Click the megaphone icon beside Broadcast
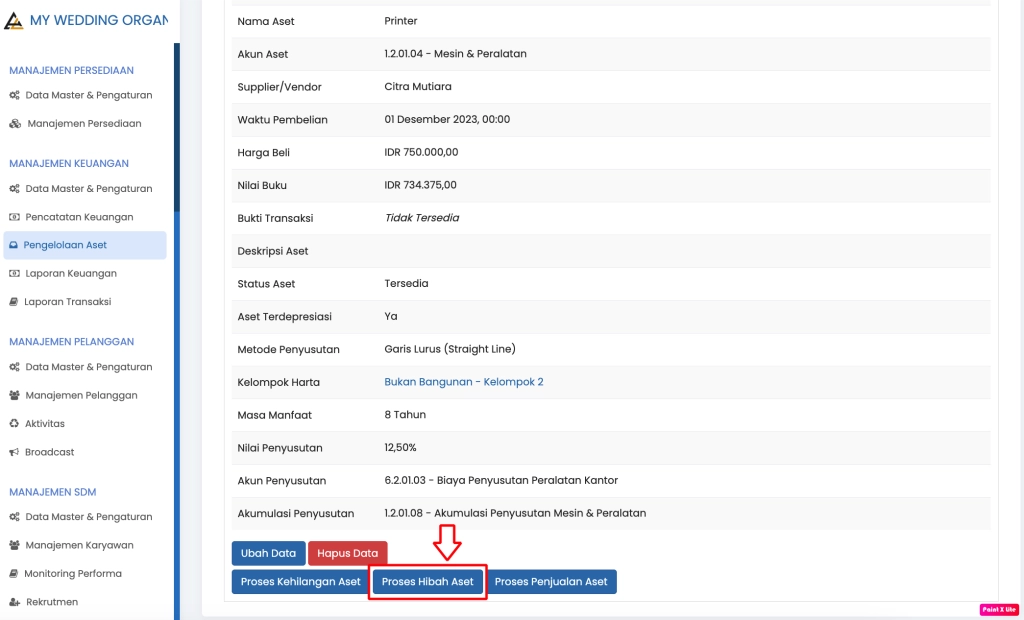The width and height of the screenshot is (1024, 620). click(14, 452)
